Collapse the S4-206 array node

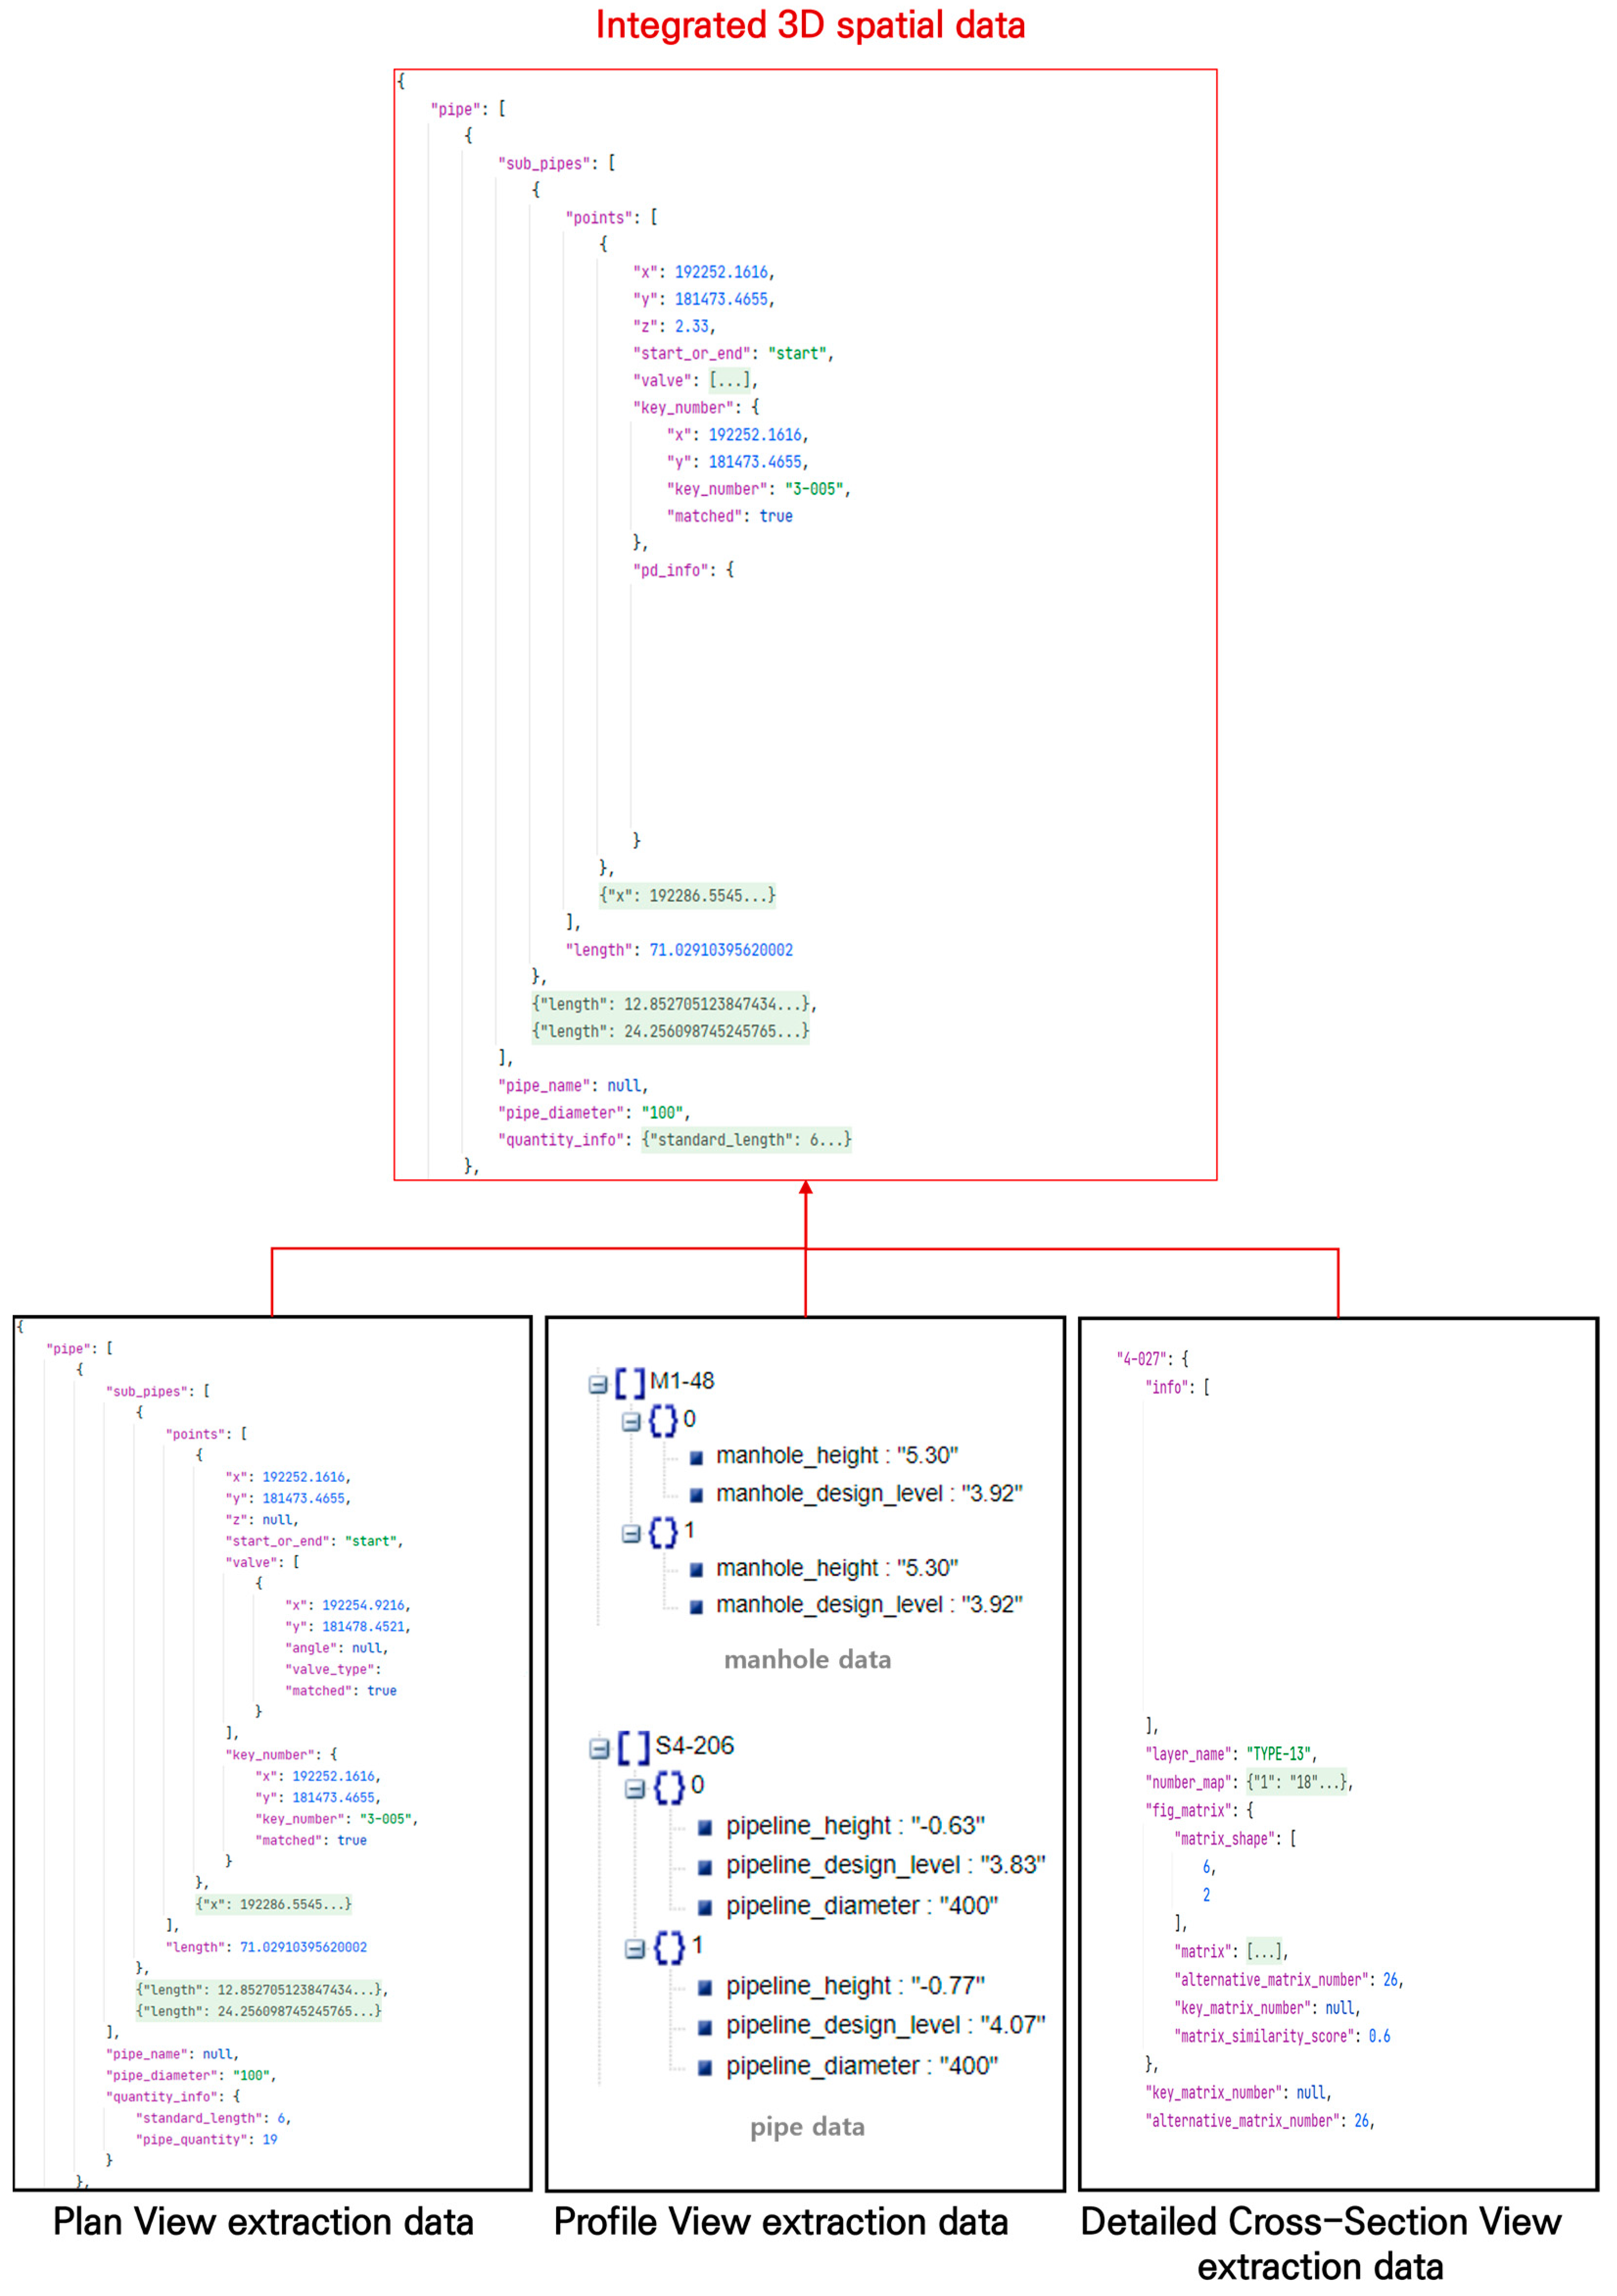tap(599, 1749)
